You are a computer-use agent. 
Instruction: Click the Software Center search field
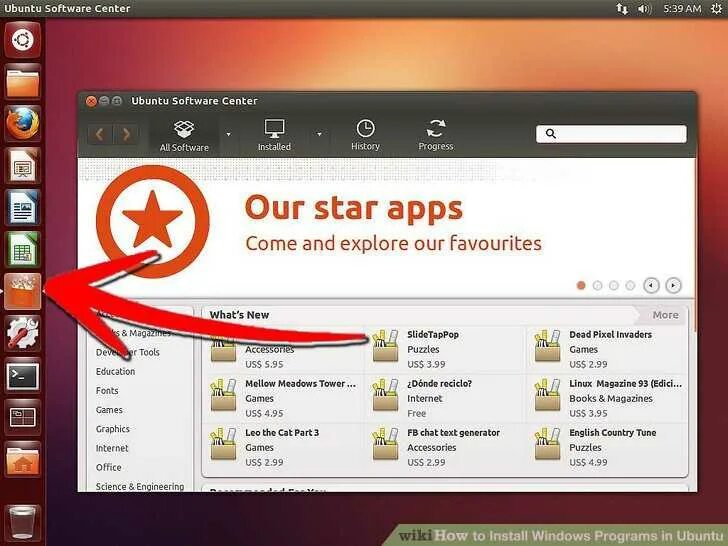click(x=611, y=134)
